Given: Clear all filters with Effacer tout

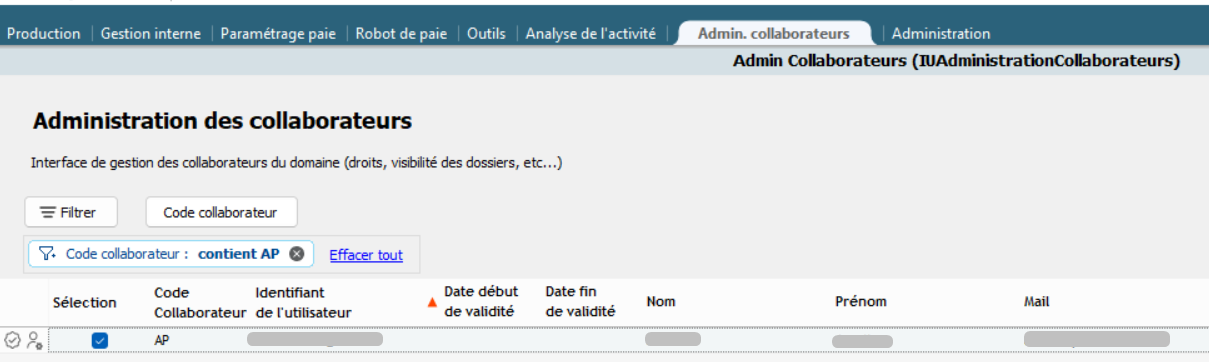Looking at the screenshot, I should coord(366,255).
